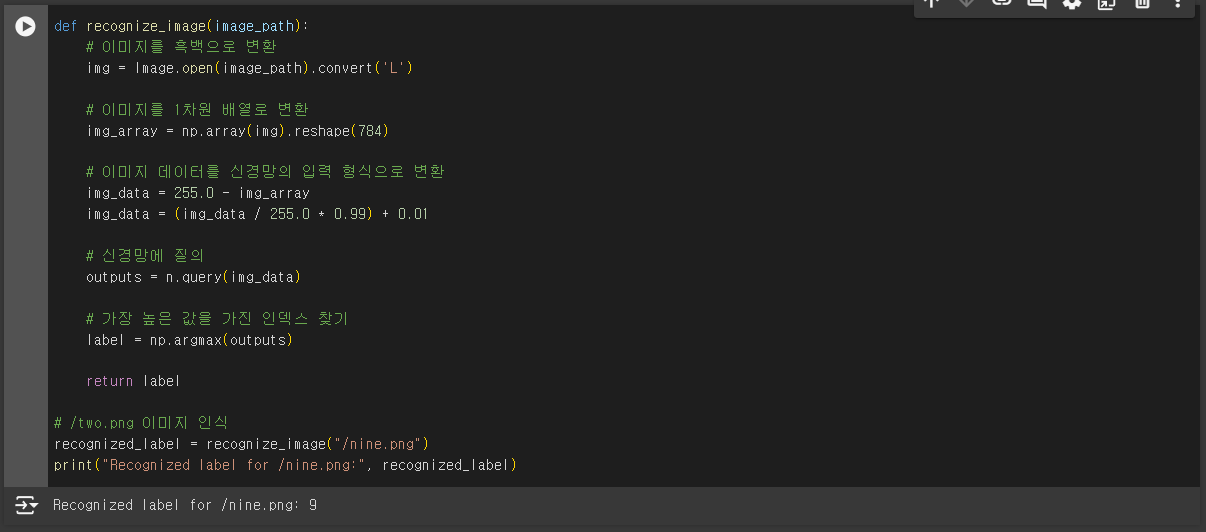Viewport: 1206px width, 532px height.
Task: Click the 'return label' statement
Action: point(133,381)
